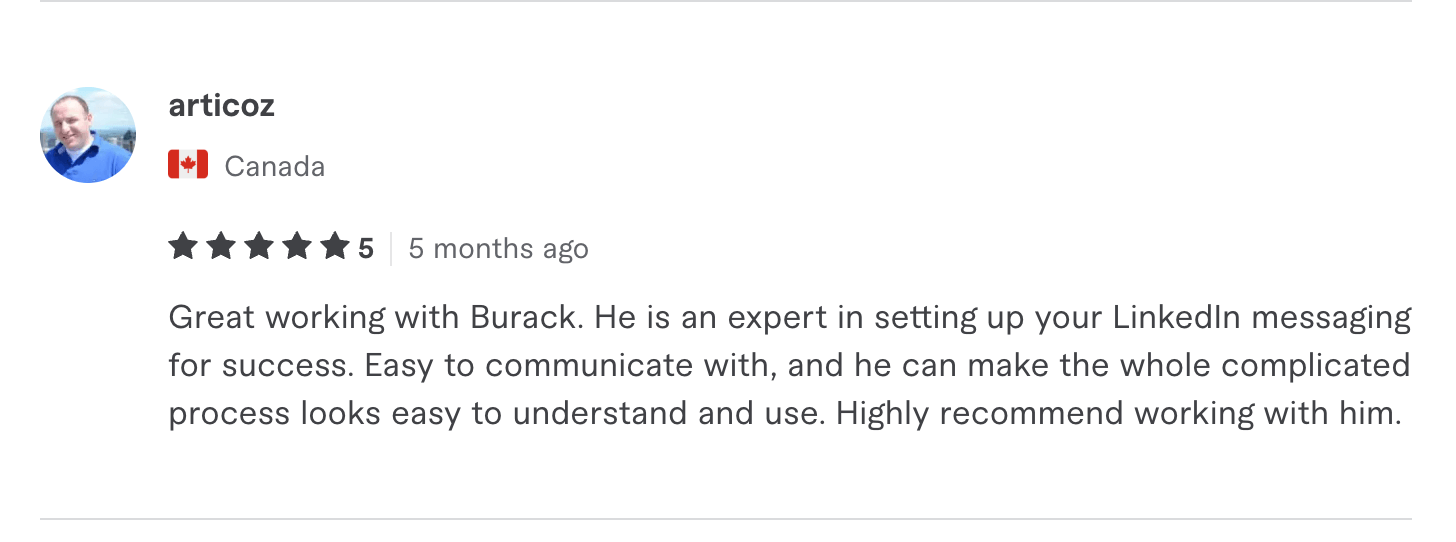
Task: Click the bold rating number 5
Action: coord(366,248)
